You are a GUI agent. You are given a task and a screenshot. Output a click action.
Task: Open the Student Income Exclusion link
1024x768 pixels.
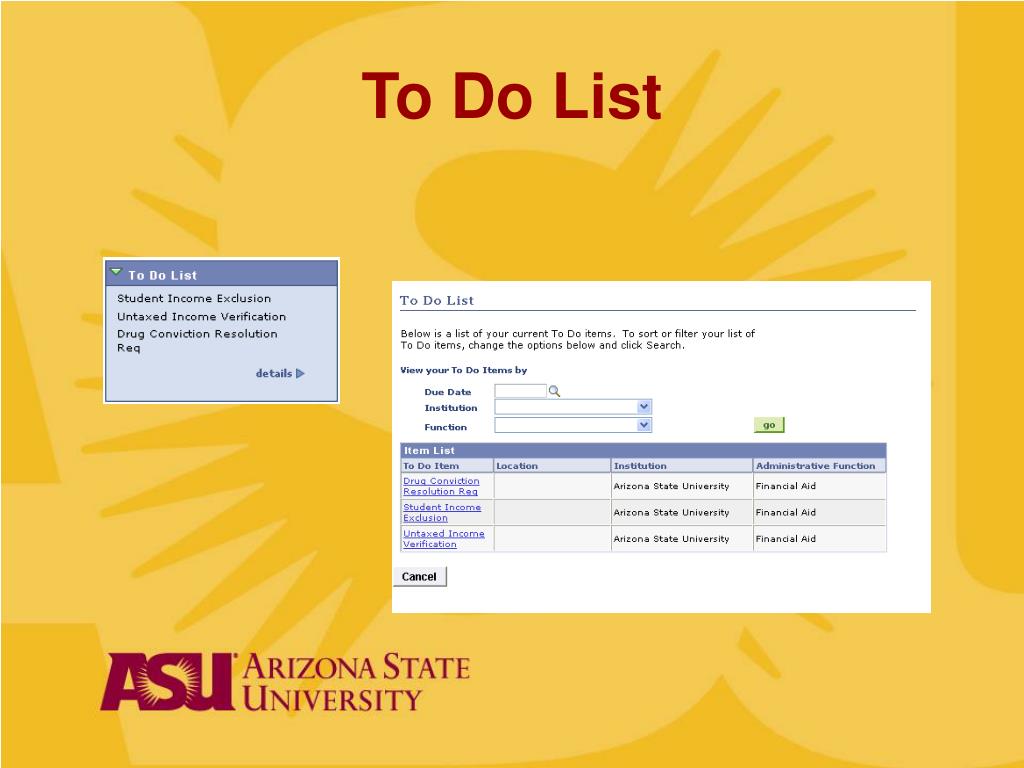click(442, 512)
